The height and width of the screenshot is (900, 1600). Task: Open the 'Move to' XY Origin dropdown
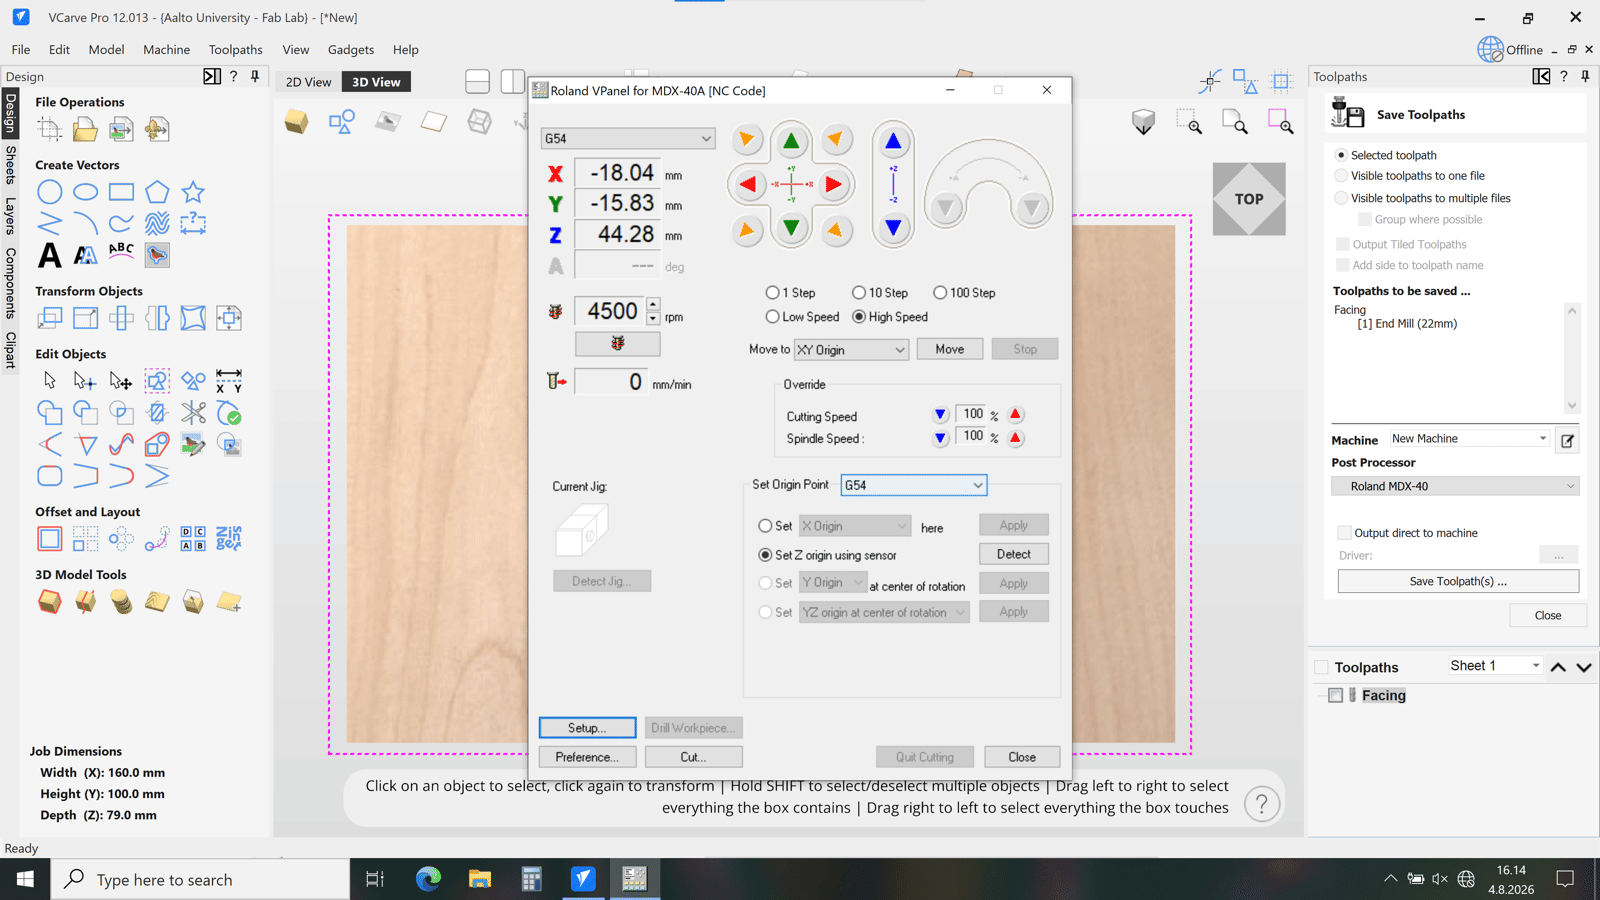(851, 350)
